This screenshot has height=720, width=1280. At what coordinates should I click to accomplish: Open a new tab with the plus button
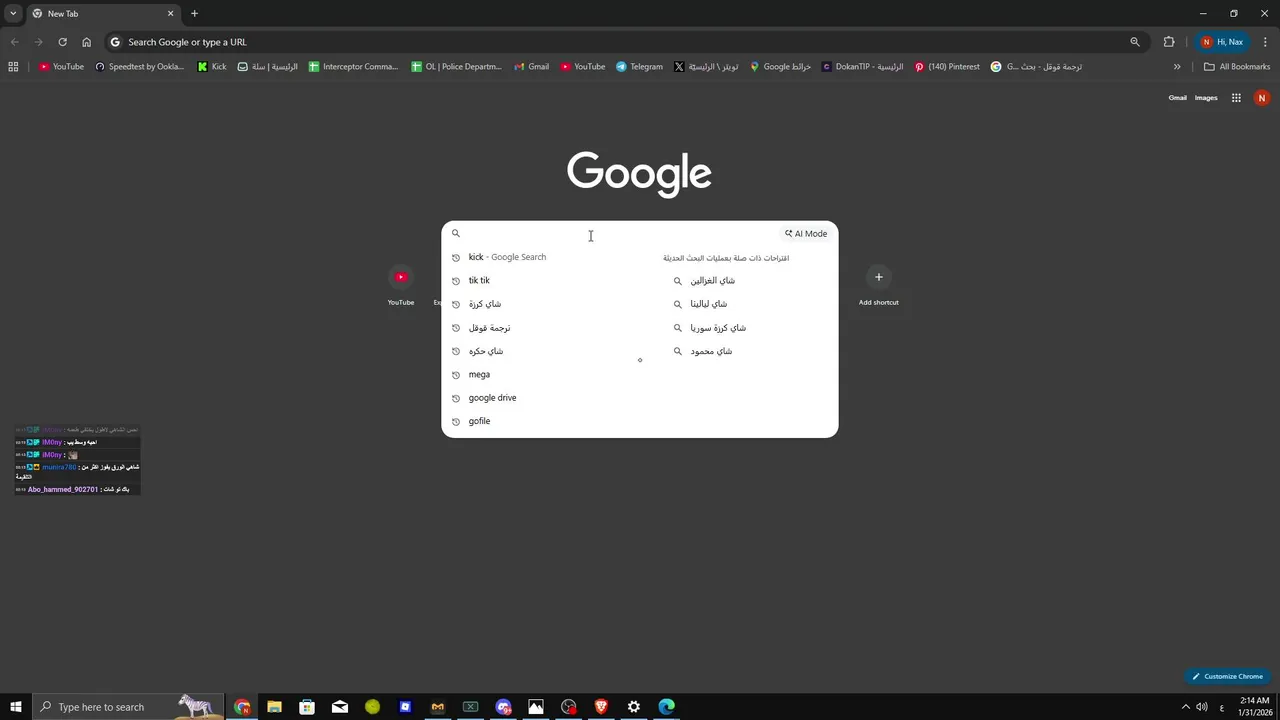coord(194,14)
